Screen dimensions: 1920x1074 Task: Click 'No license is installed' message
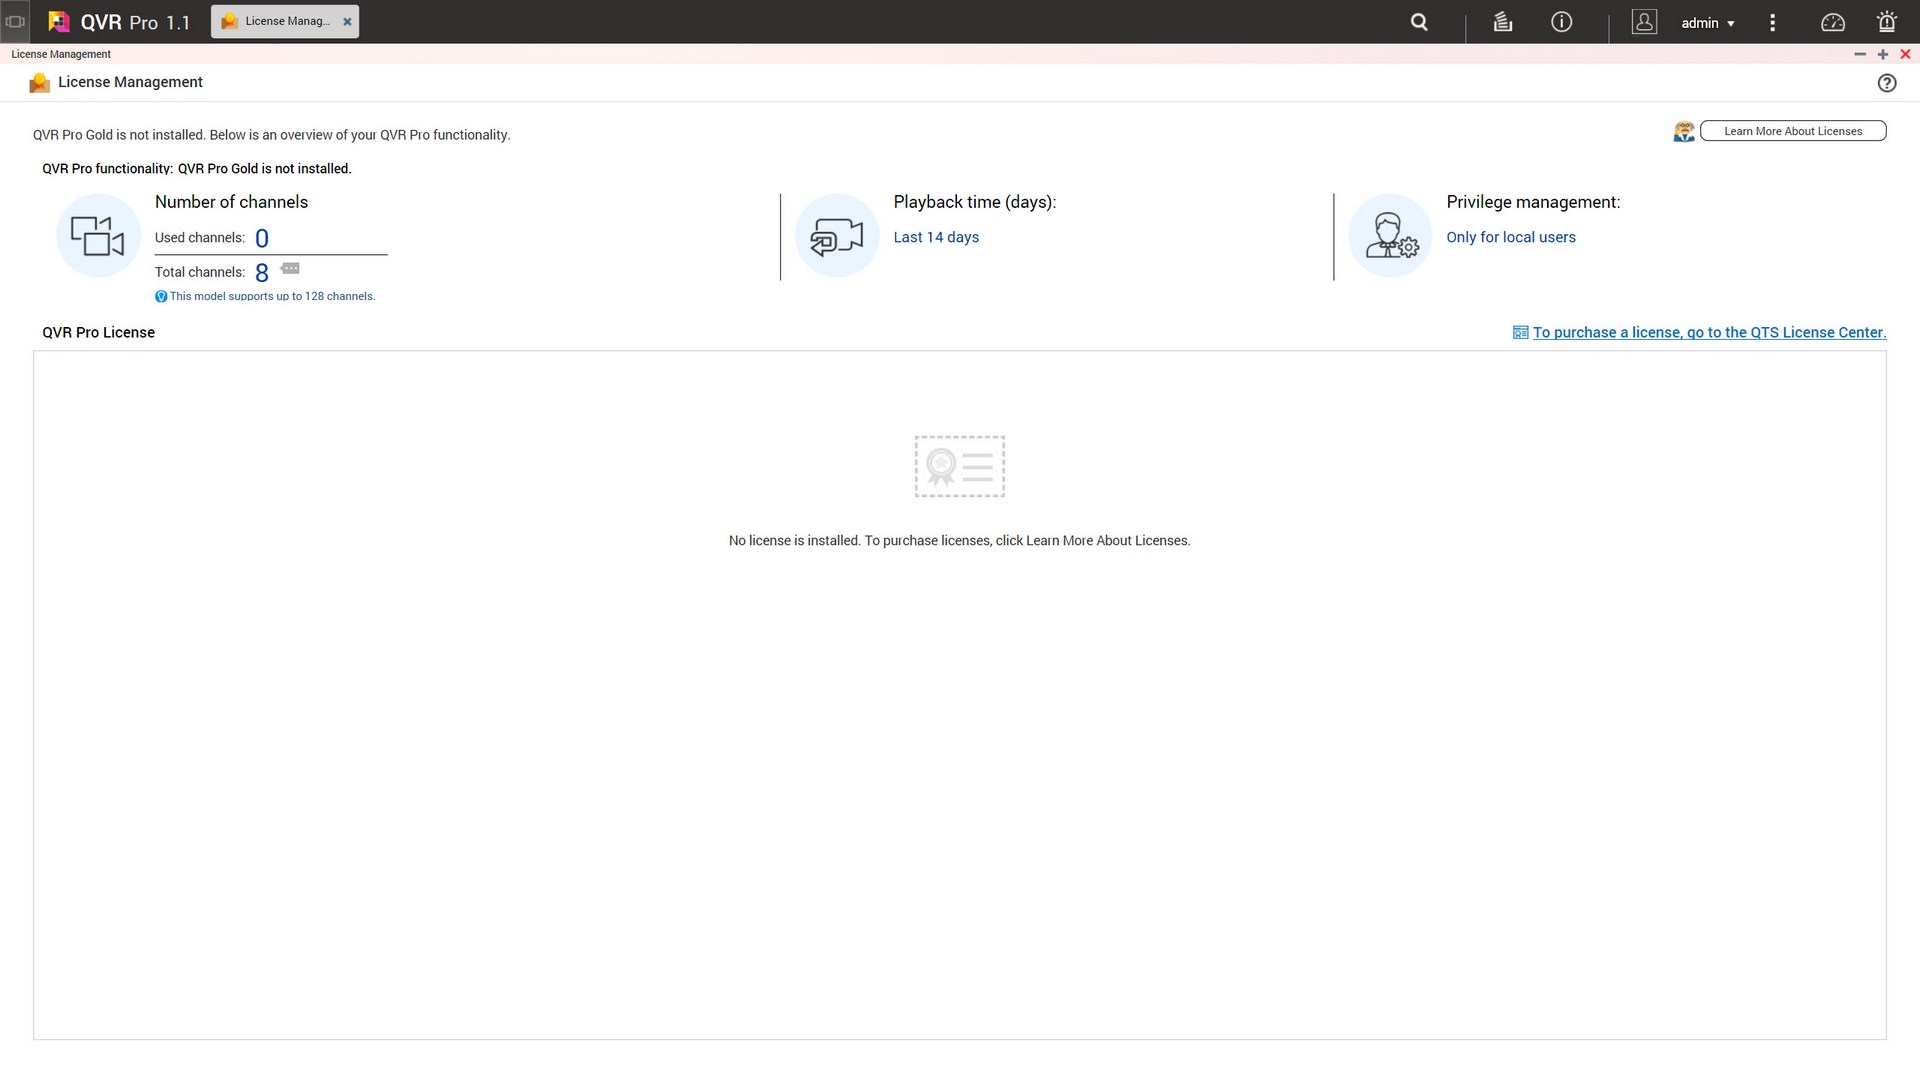pos(960,541)
